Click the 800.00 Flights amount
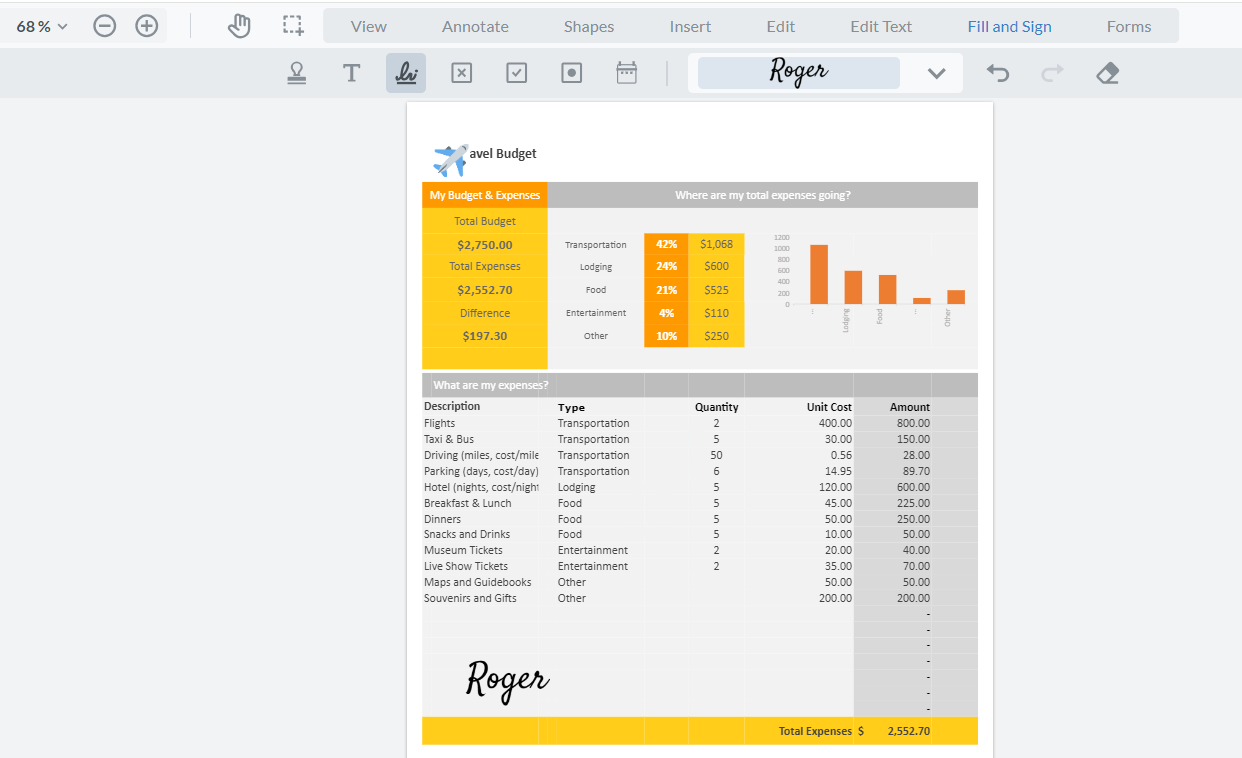Image resolution: width=1242 pixels, height=758 pixels. point(913,423)
